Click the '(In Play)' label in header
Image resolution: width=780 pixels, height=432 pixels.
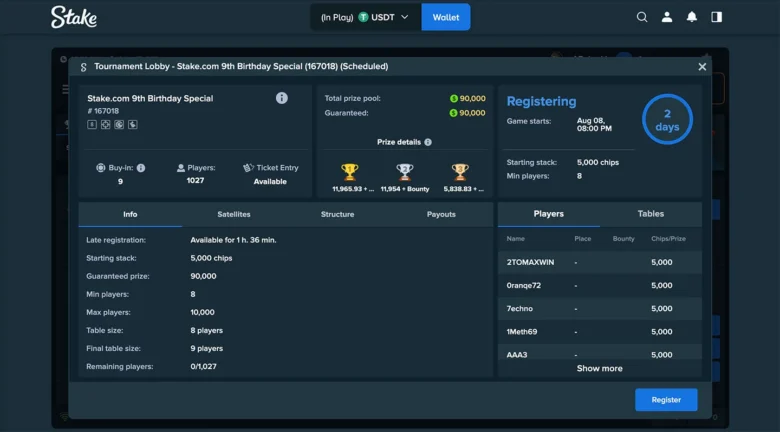click(x=337, y=17)
